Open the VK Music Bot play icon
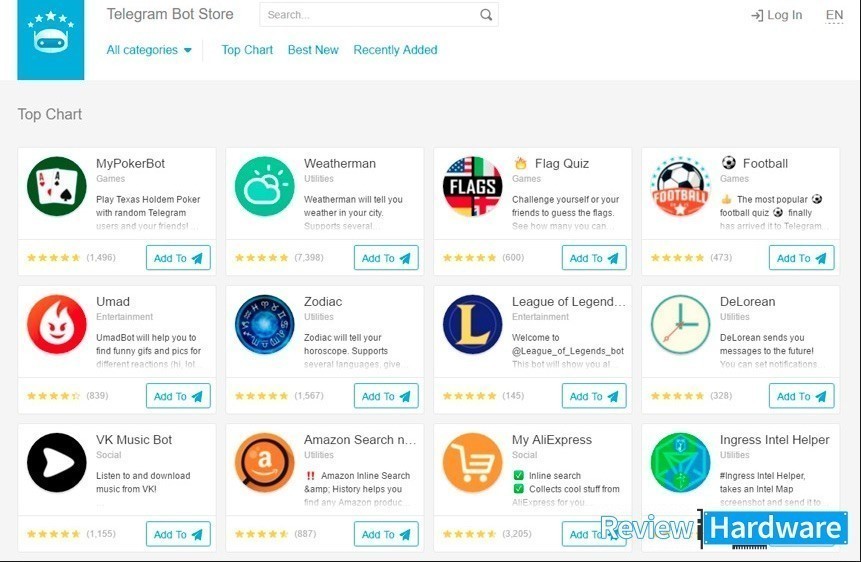Viewport: 861px width, 562px height. pyautogui.click(x=57, y=463)
